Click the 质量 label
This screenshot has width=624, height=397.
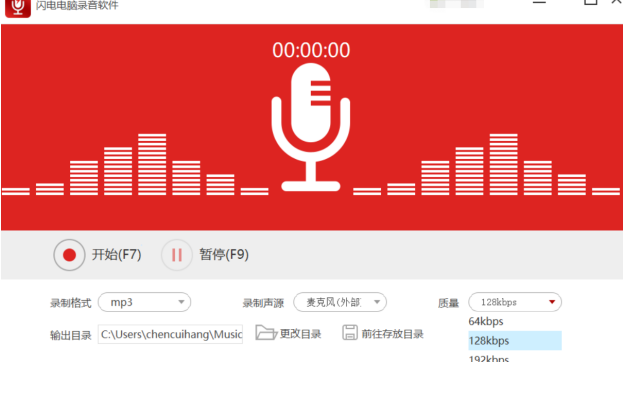pyautogui.click(x=448, y=303)
